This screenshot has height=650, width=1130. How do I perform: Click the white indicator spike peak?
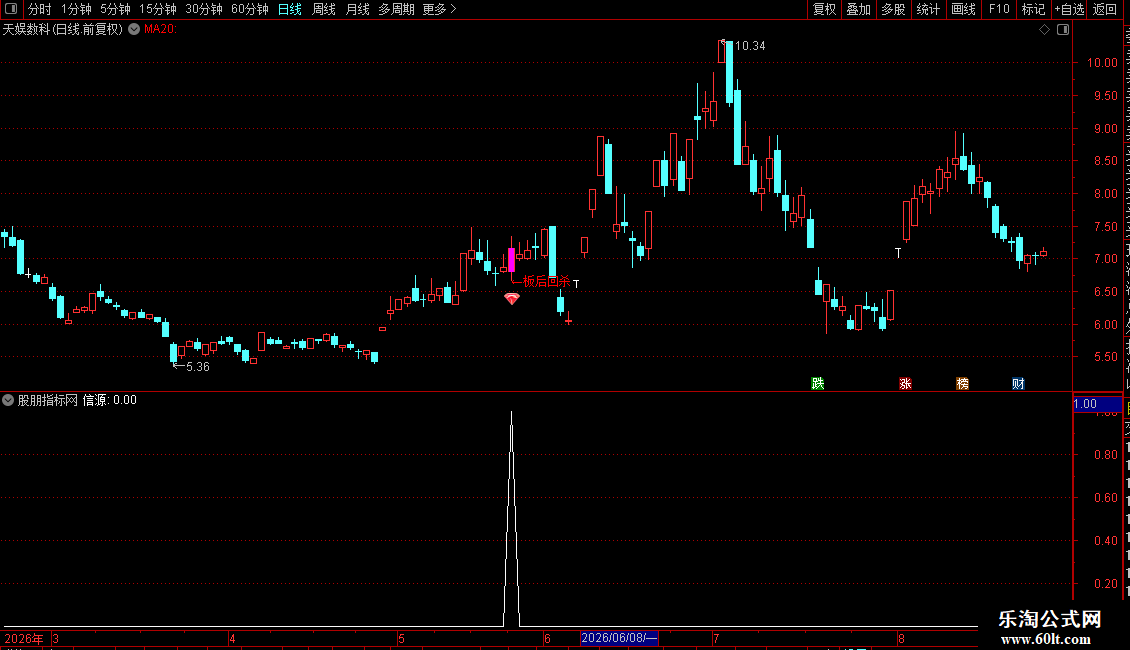click(x=512, y=413)
